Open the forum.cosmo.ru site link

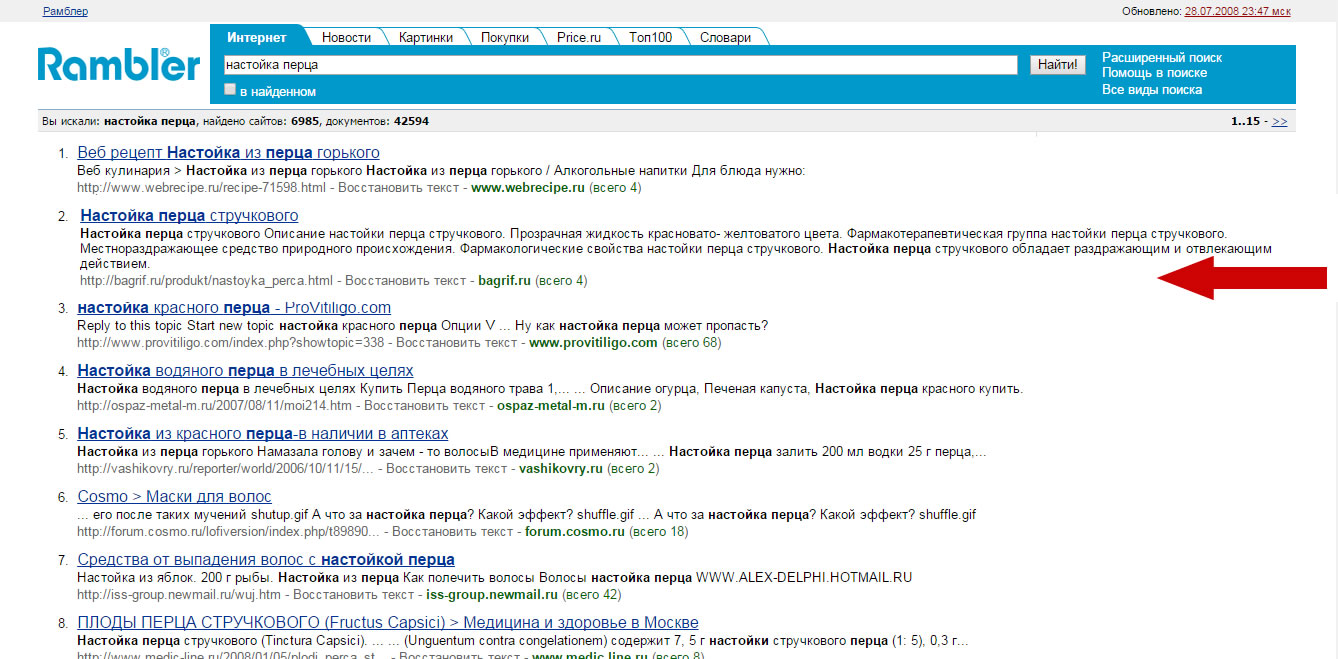tap(575, 531)
